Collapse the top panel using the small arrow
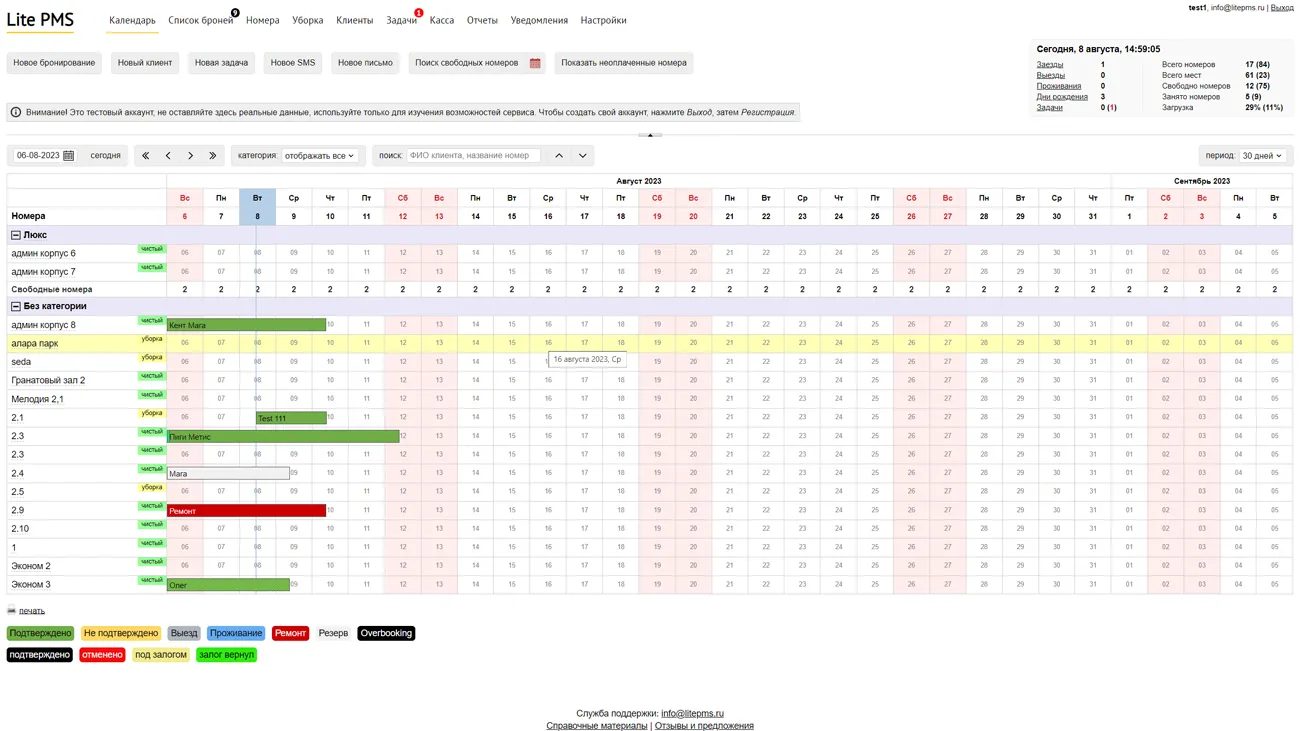The image size is (1300, 731). coord(650,135)
